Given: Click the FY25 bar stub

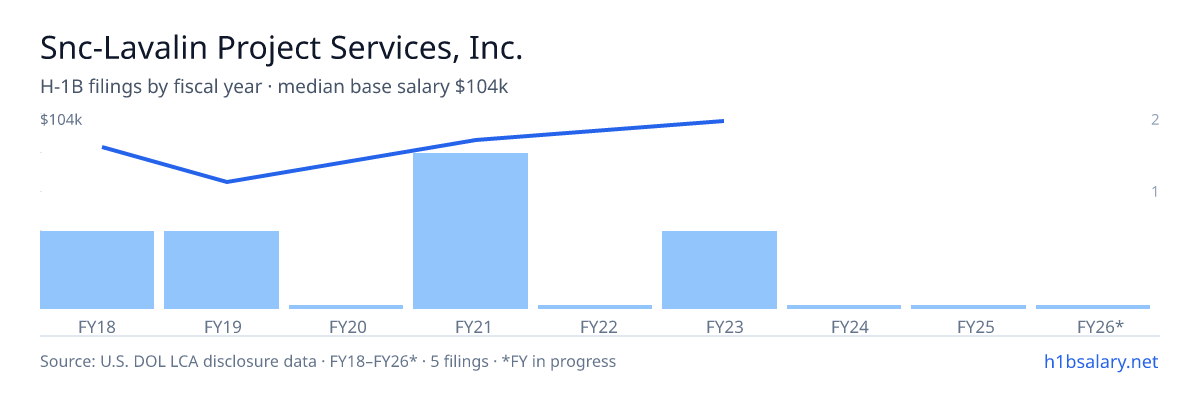Looking at the screenshot, I should coord(968,307).
